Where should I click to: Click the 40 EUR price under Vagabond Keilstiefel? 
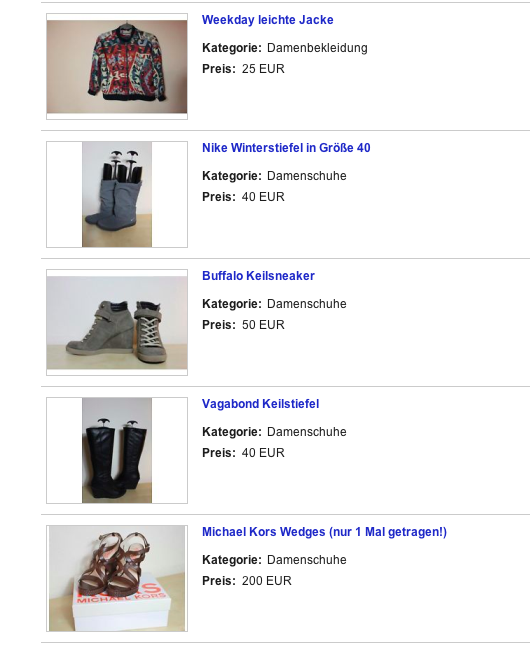pyautogui.click(x=263, y=453)
